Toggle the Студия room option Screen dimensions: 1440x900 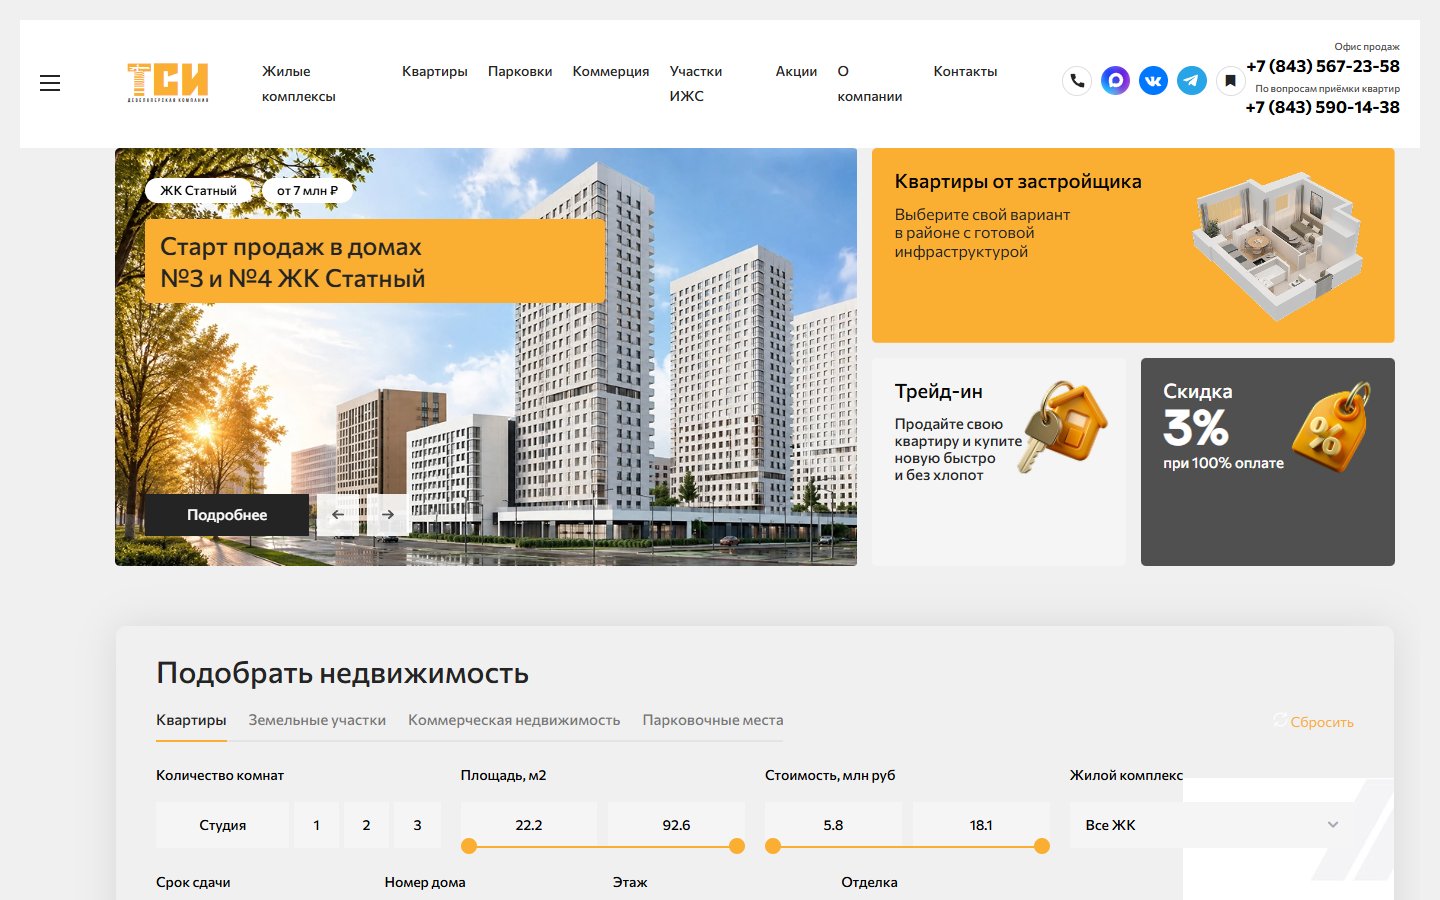(x=222, y=825)
